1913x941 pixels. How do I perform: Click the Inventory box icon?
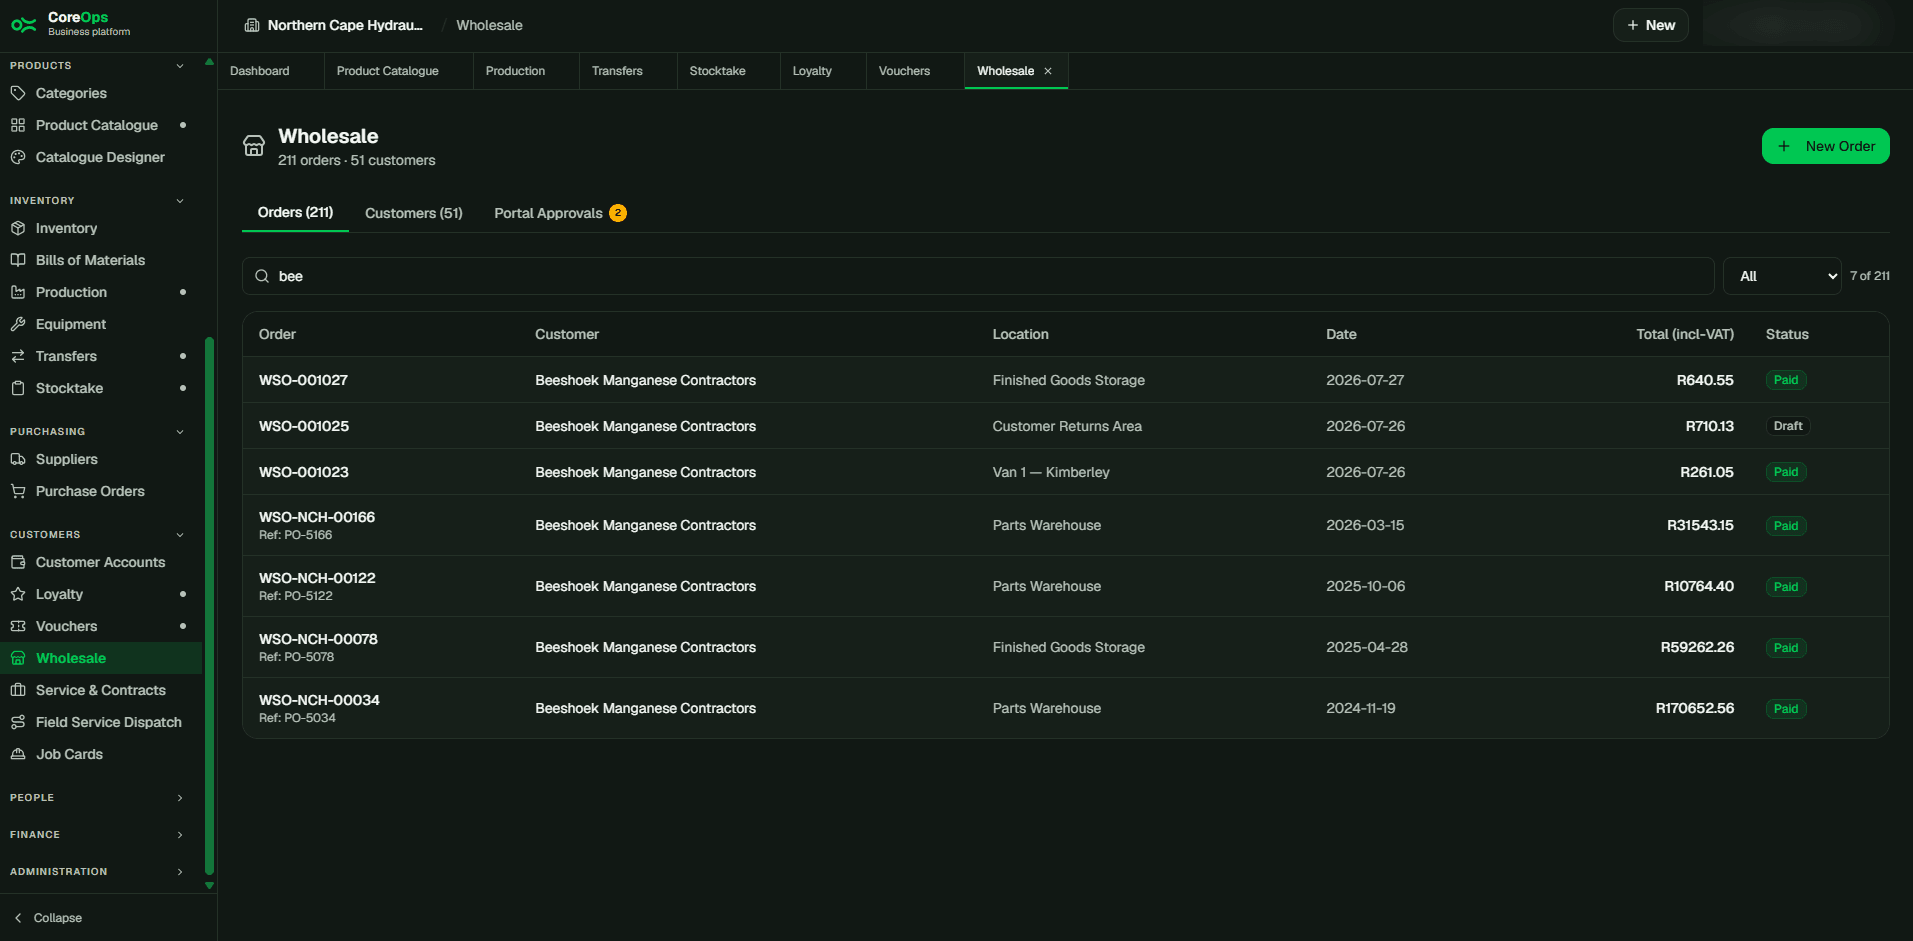pos(18,228)
